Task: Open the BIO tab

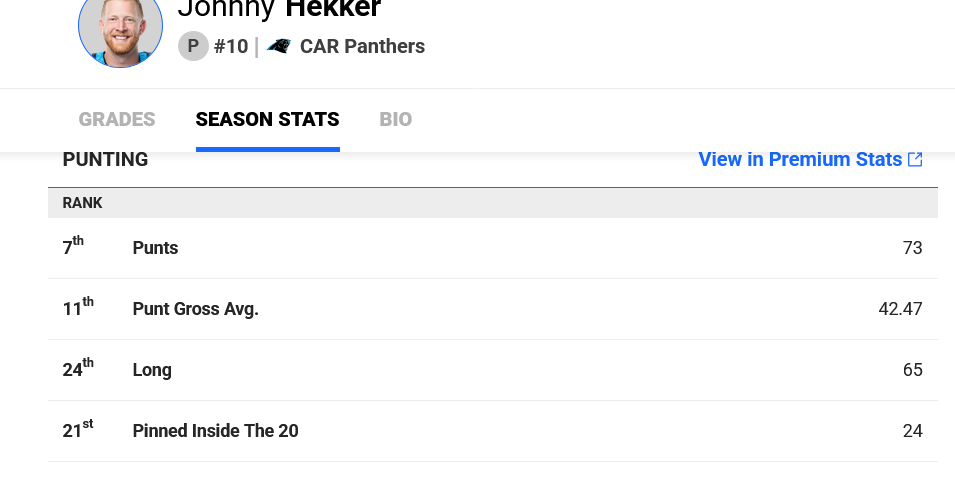Action: coord(396,119)
